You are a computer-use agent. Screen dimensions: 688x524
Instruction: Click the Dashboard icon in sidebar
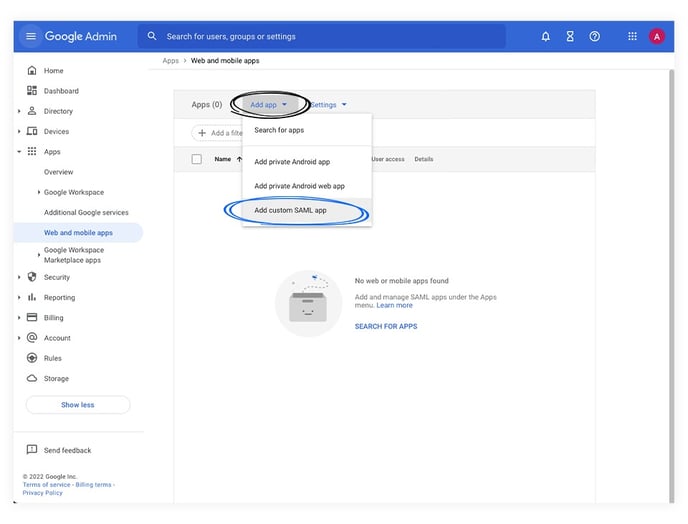click(32, 90)
